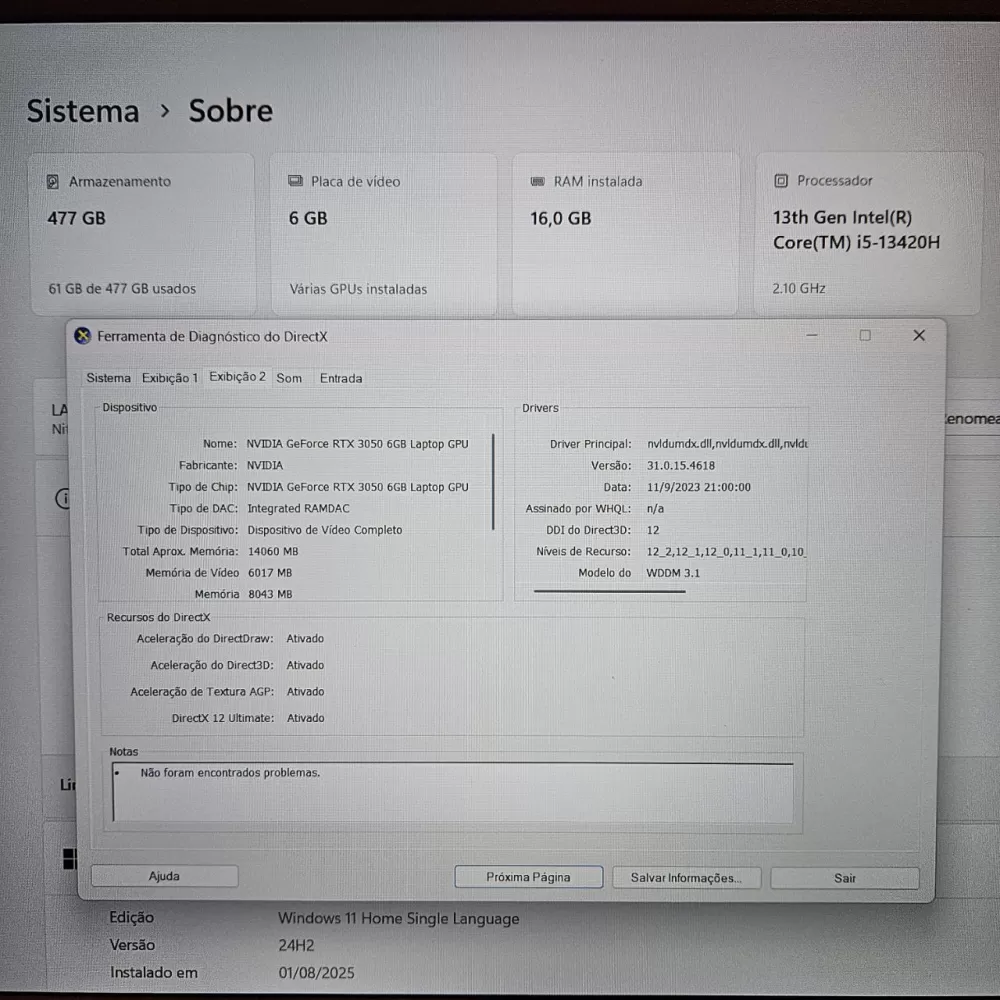Screen dimensions: 1000x1000
Task: Click '61 GB de 477 GB usados' text
Action: click(x=122, y=289)
